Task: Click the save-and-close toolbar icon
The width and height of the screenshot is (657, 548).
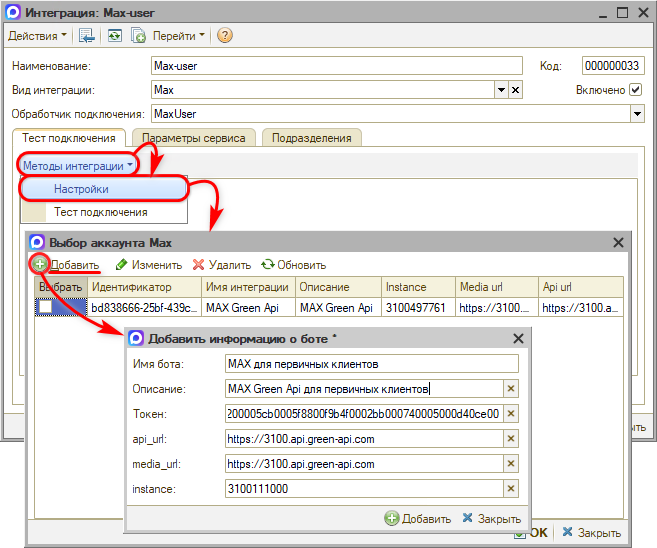Action: [87, 36]
